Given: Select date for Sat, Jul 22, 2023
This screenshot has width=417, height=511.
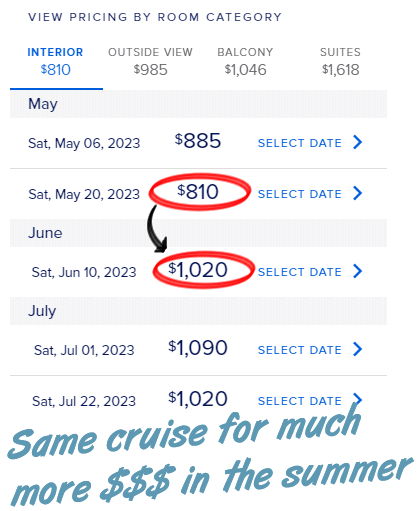Looking at the screenshot, I should (300, 401).
